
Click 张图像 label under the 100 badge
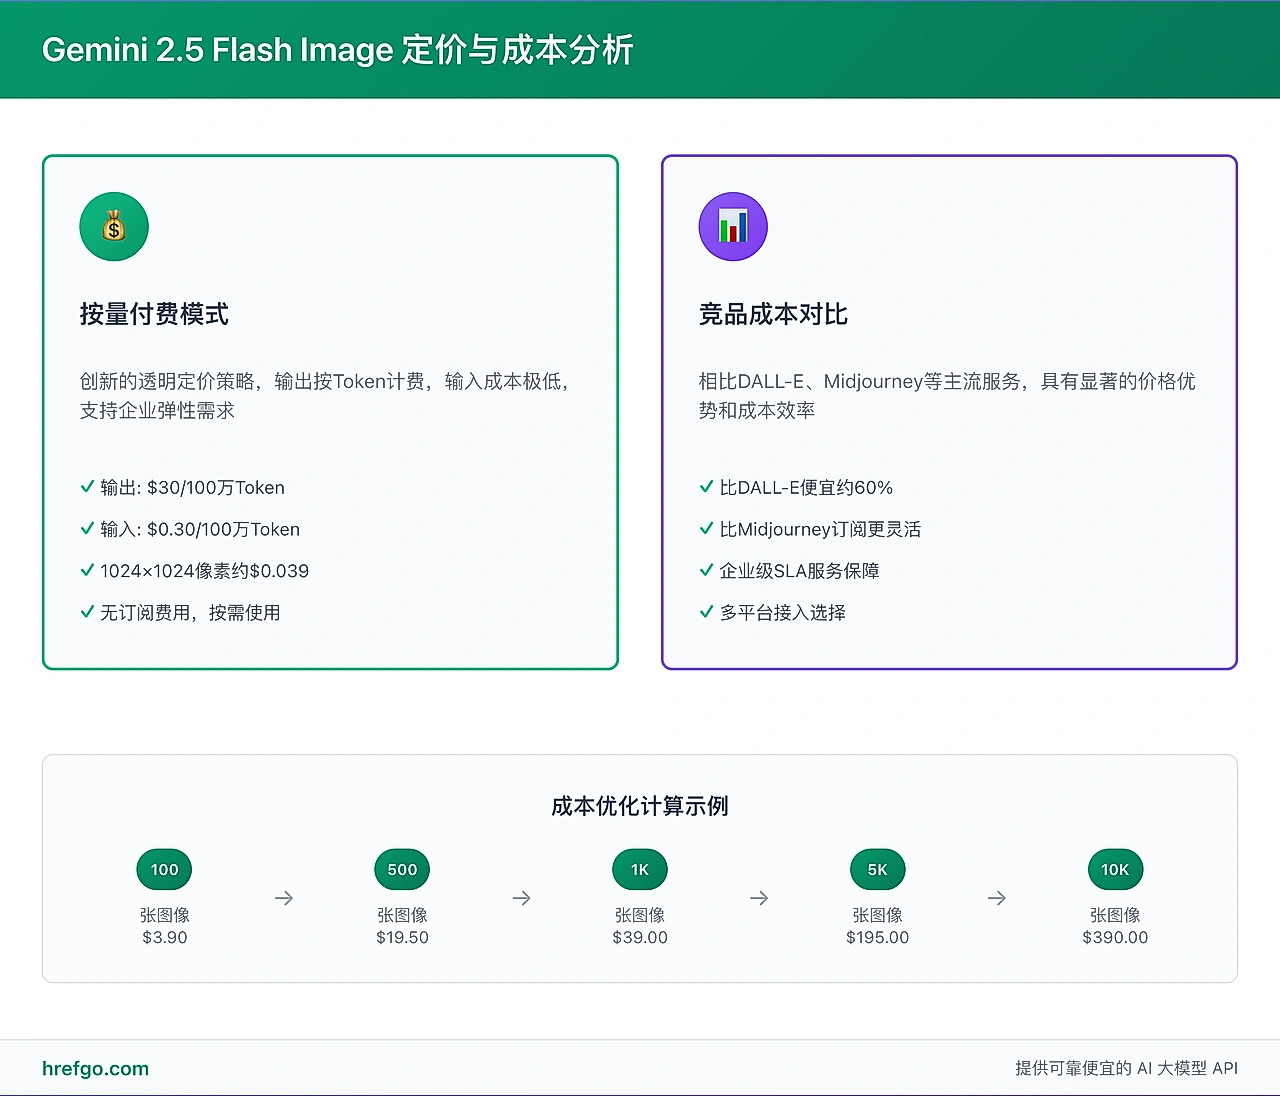coord(164,915)
